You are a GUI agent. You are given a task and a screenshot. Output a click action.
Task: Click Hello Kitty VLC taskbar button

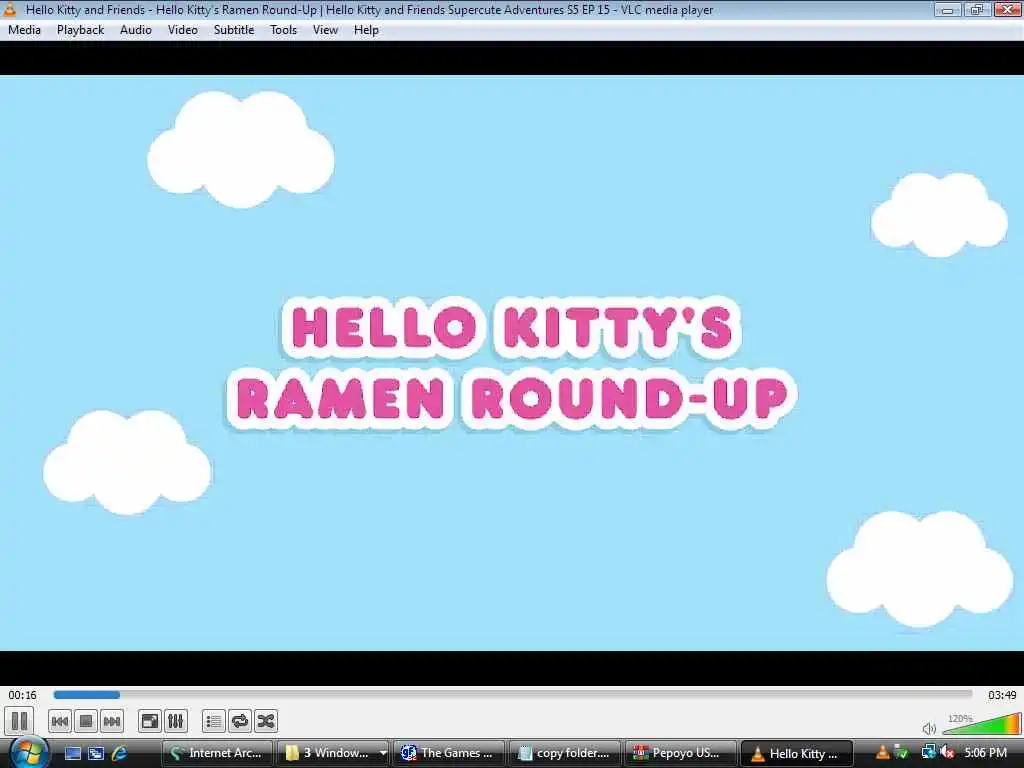pyautogui.click(x=797, y=753)
